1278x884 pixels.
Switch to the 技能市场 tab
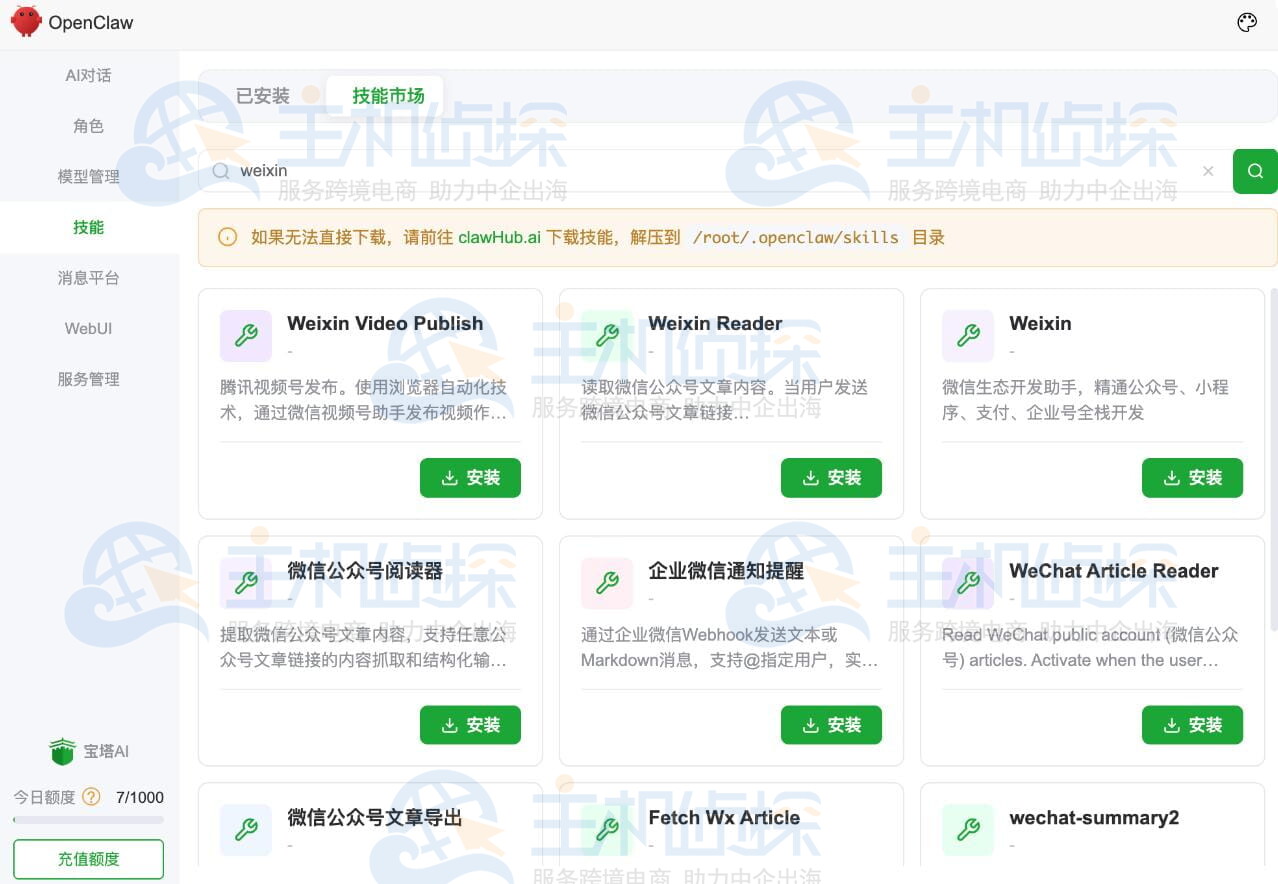pyautogui.click(x=388, y=96)
